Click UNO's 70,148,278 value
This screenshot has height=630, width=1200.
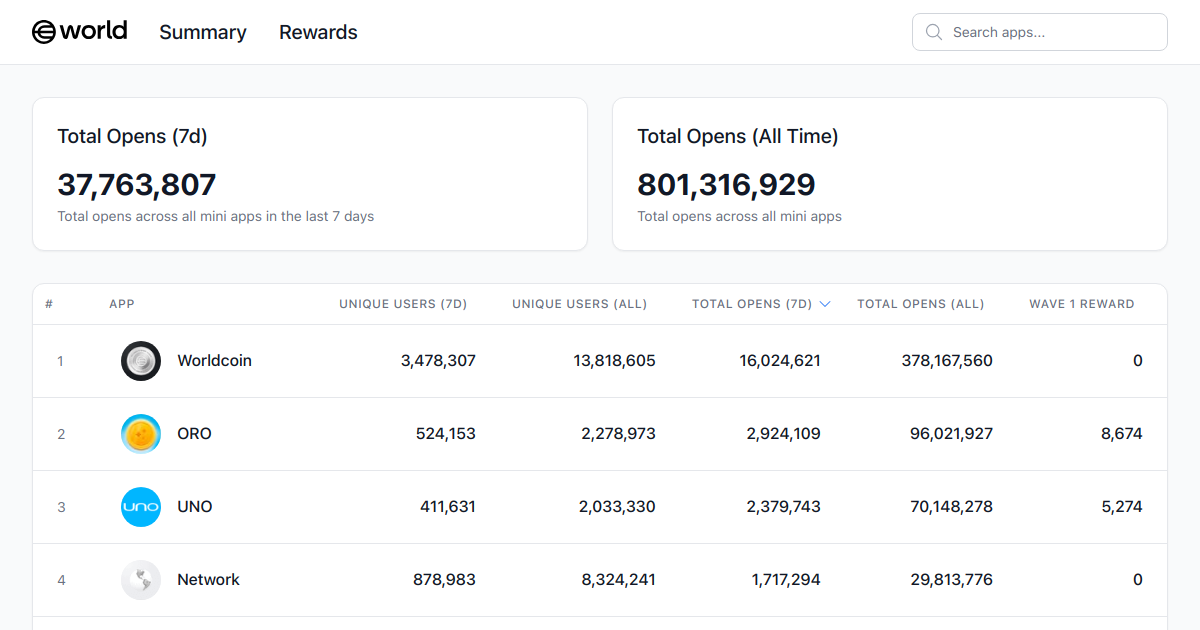click(952, 507)
